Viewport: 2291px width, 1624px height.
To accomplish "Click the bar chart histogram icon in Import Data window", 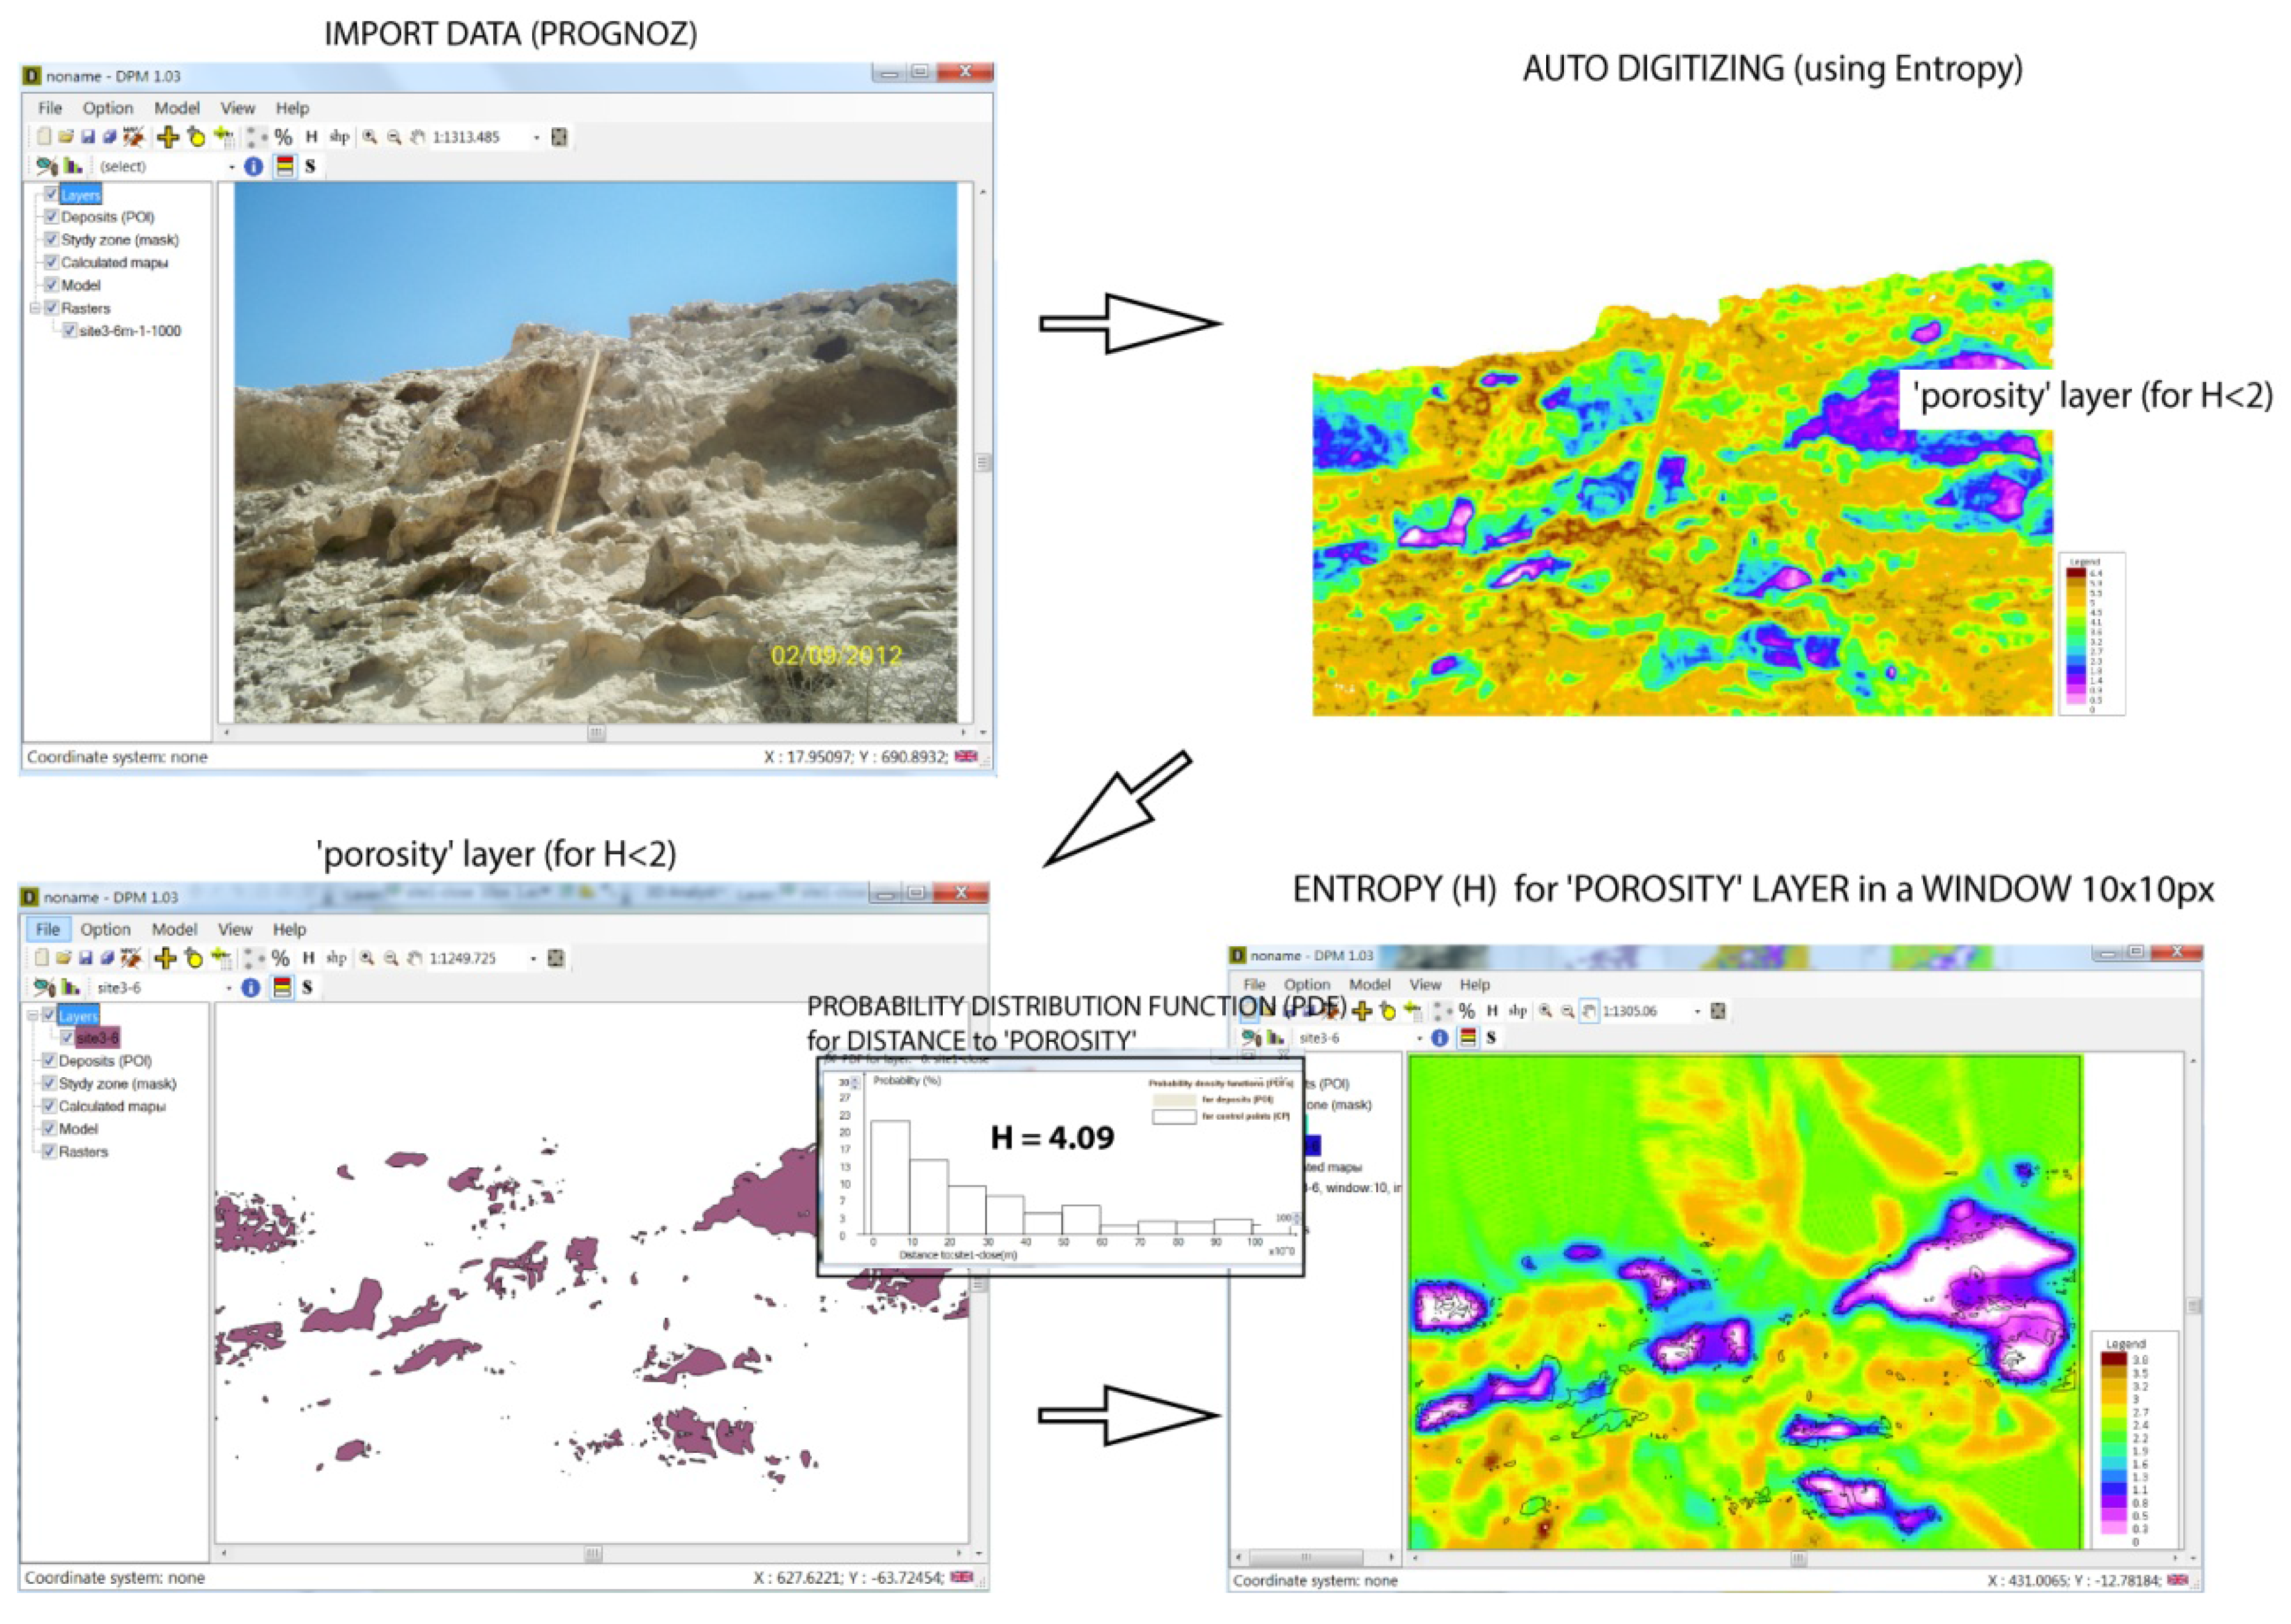I will [x=73, y=166].
